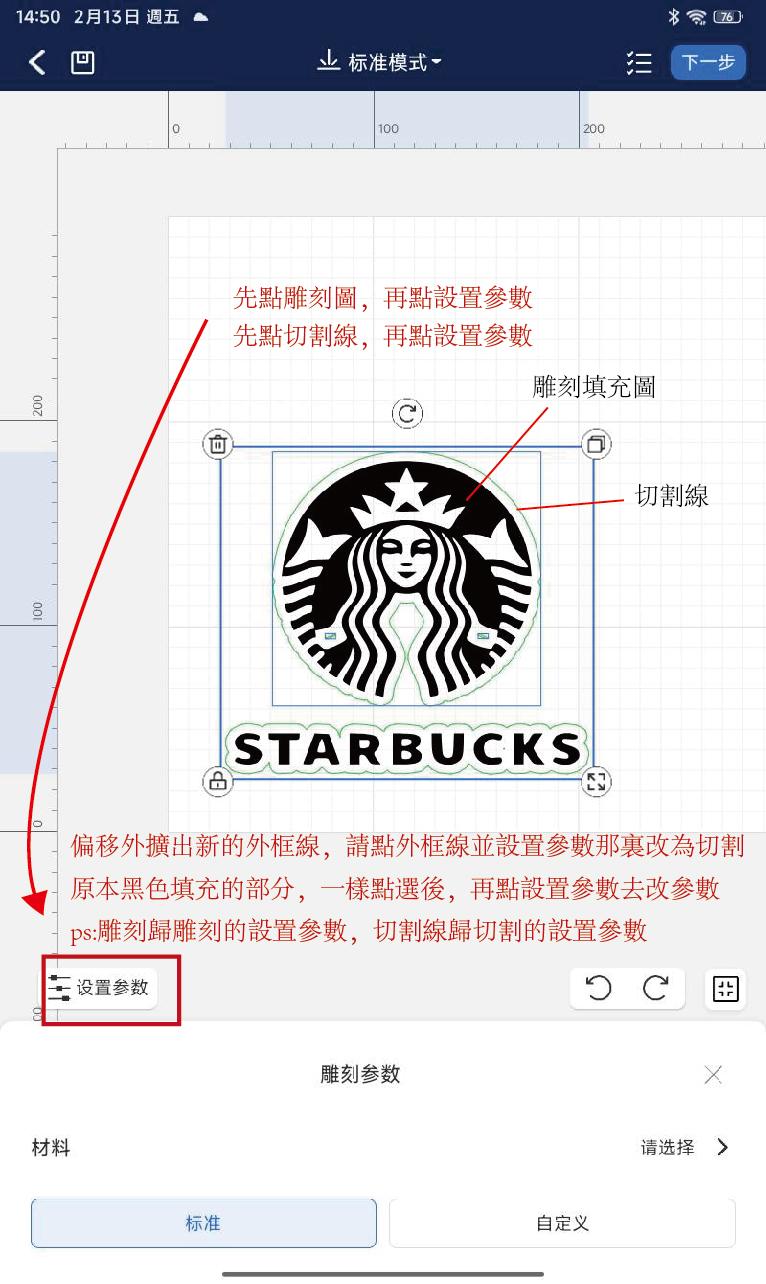Save the project with the disk icon
Image resolution: width=766 pixels, height=1284 pixels.
pyautogui.click(x=83, y=63)
